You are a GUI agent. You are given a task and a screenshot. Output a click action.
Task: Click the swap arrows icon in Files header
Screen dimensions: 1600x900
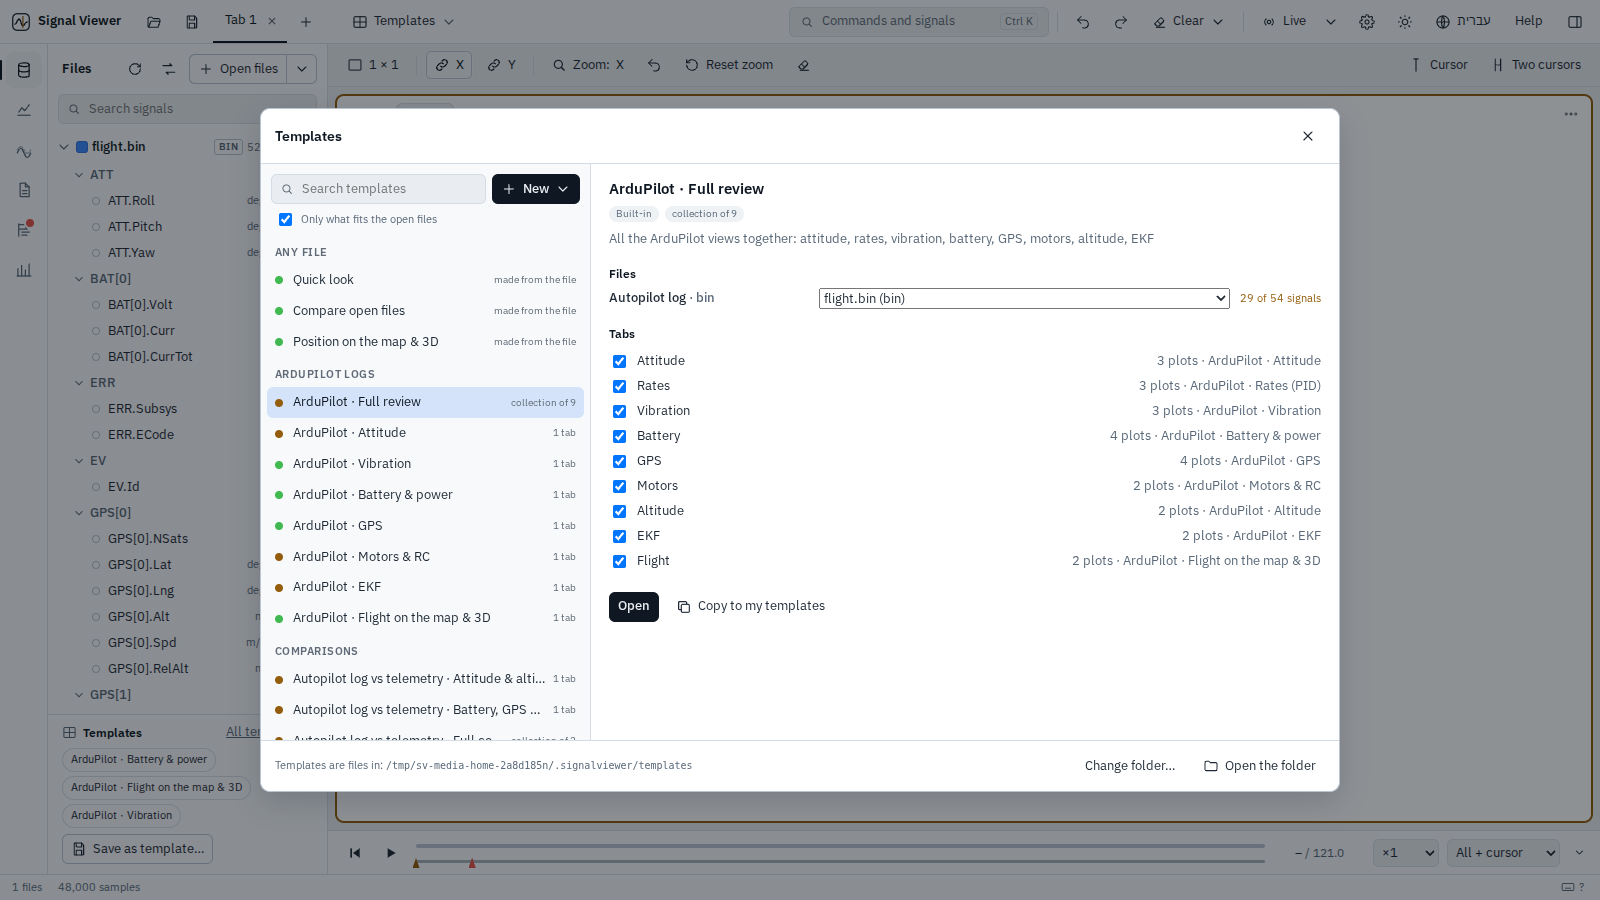169,69
